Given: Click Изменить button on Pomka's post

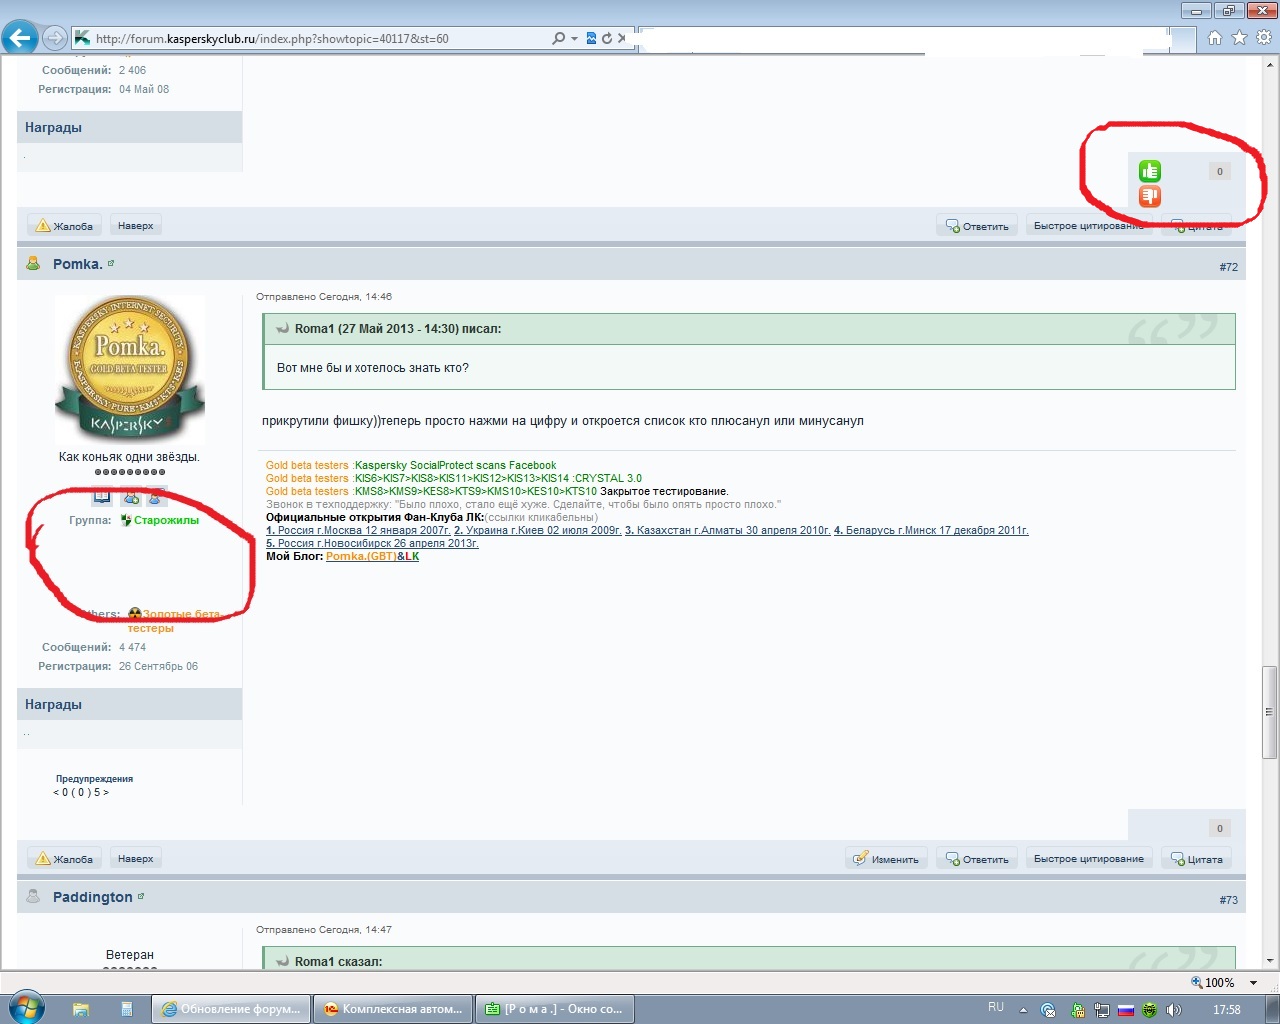Looking at the screenshot, I should [886, 859].
